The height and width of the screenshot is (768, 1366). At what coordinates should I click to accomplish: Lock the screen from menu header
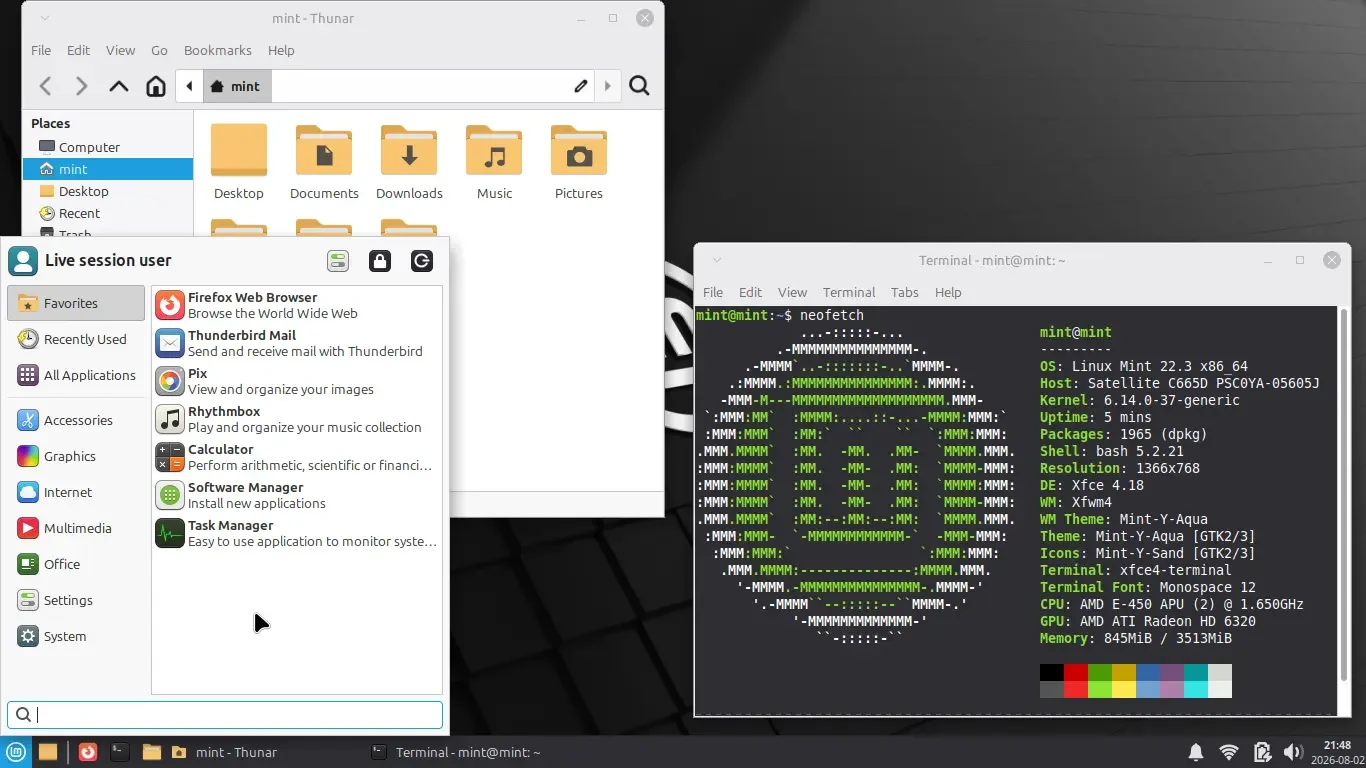tap(380, 261)
